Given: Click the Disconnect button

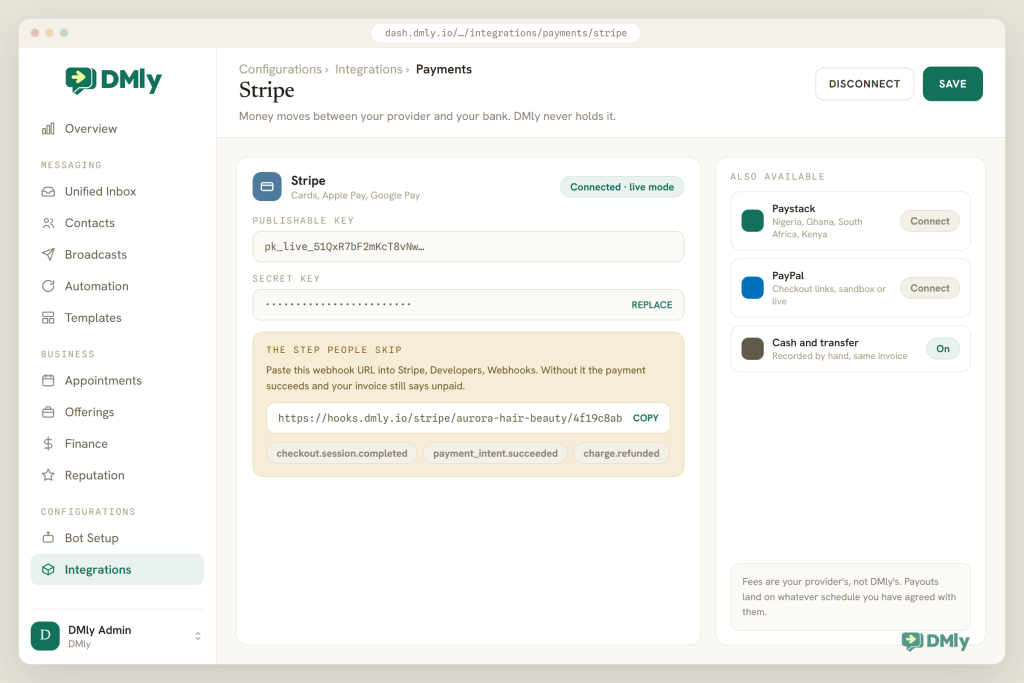Looking at the screenshot, I should tap(864, 84).
